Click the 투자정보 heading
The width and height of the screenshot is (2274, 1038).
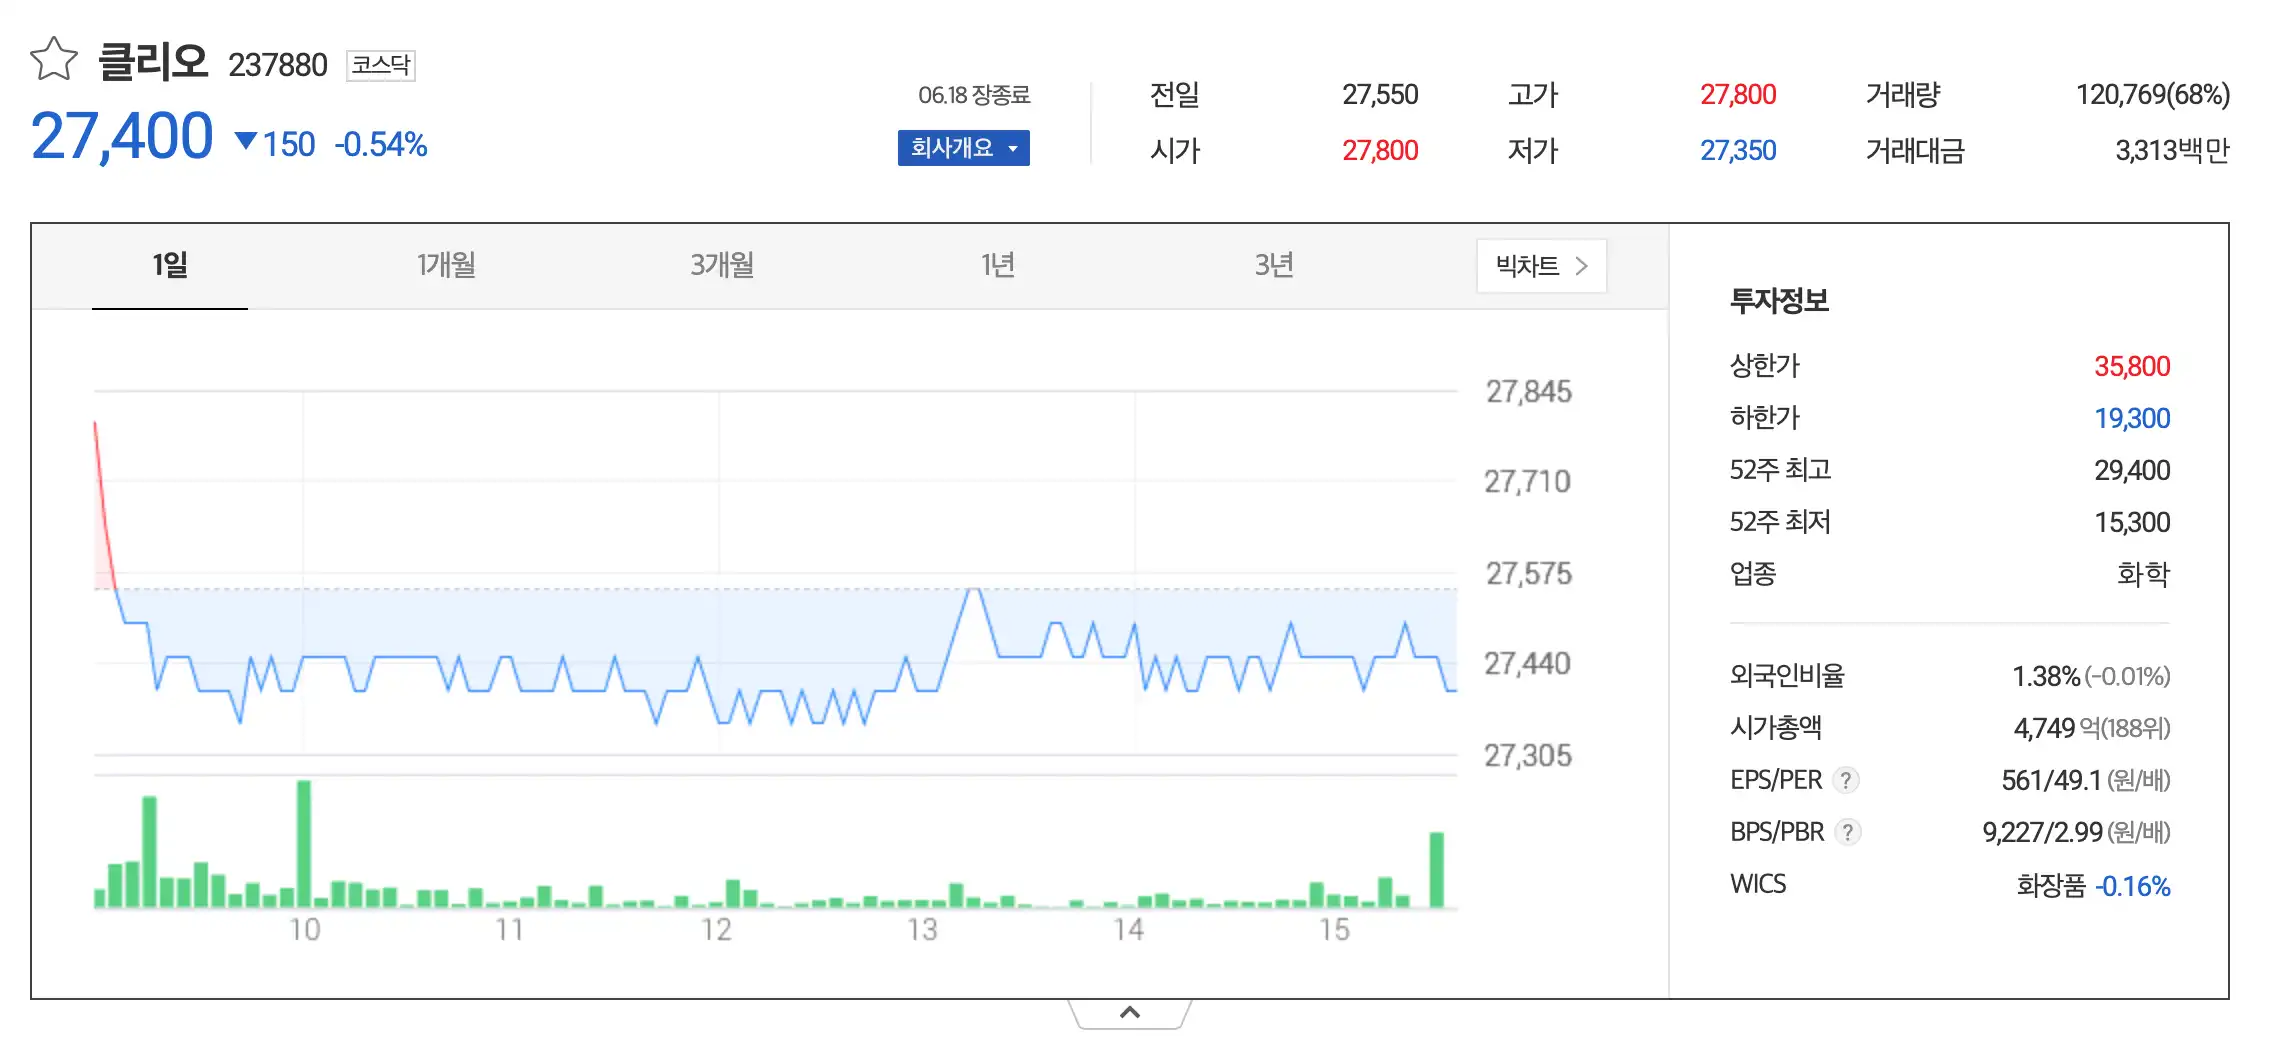click(x=1779, y=301)
